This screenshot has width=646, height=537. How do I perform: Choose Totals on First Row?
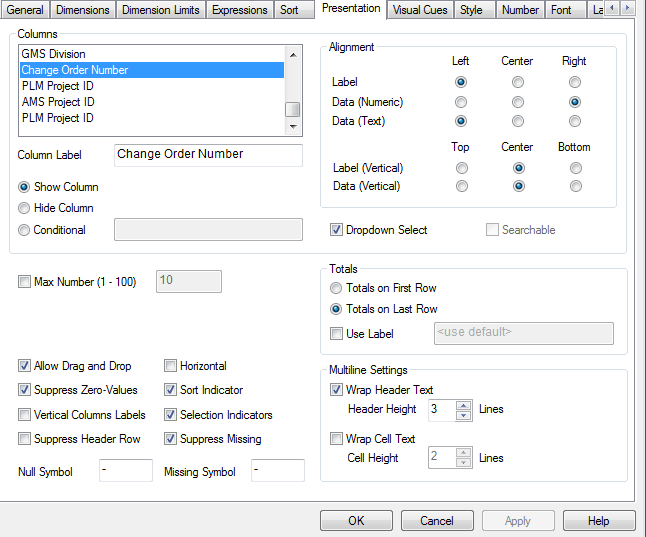pyautogui.click(x=337, y=288)
